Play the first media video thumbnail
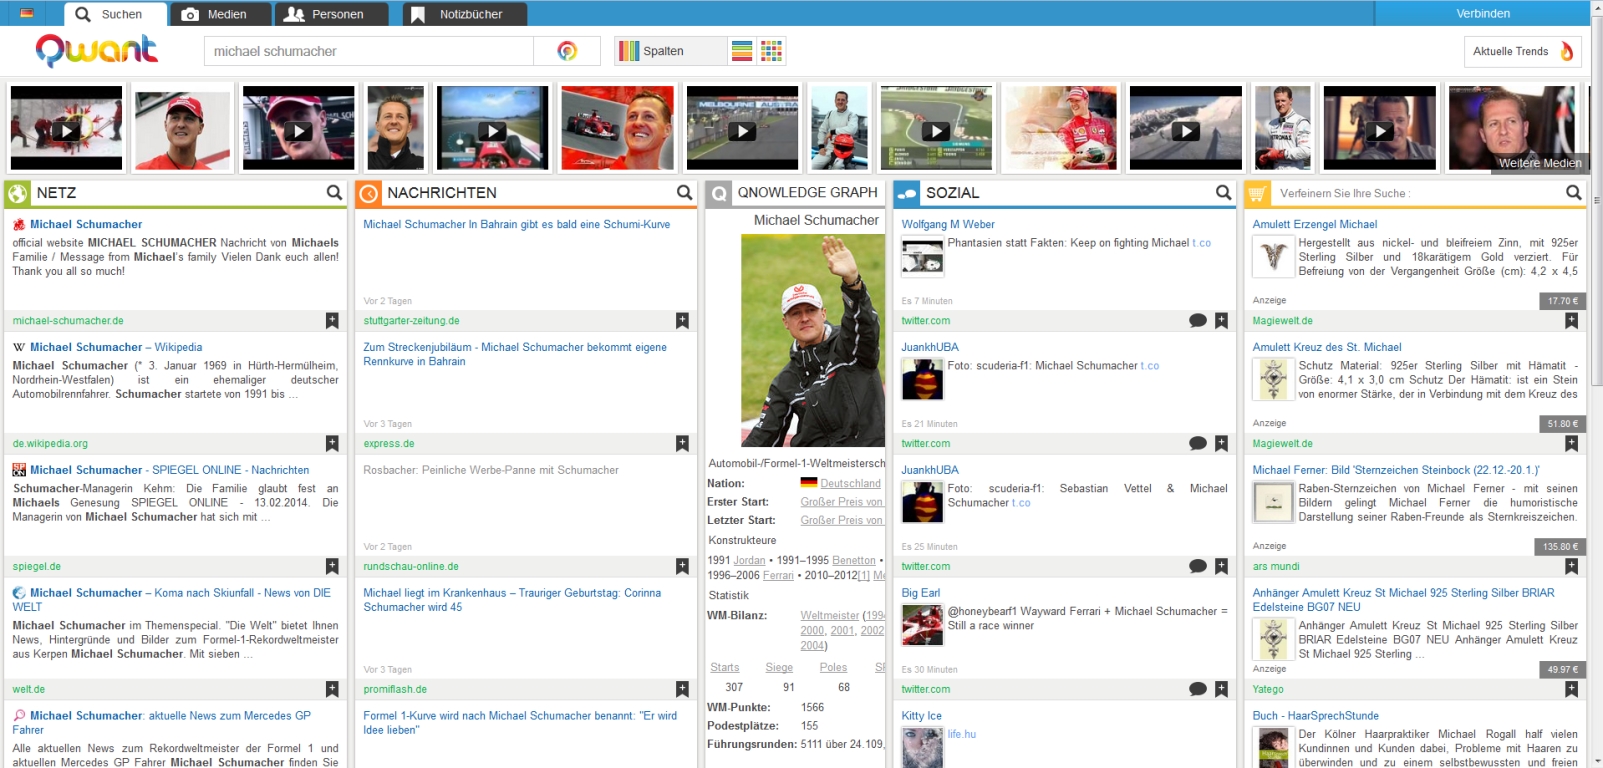Screen dimensions: 1603x768 click(66, 128)
